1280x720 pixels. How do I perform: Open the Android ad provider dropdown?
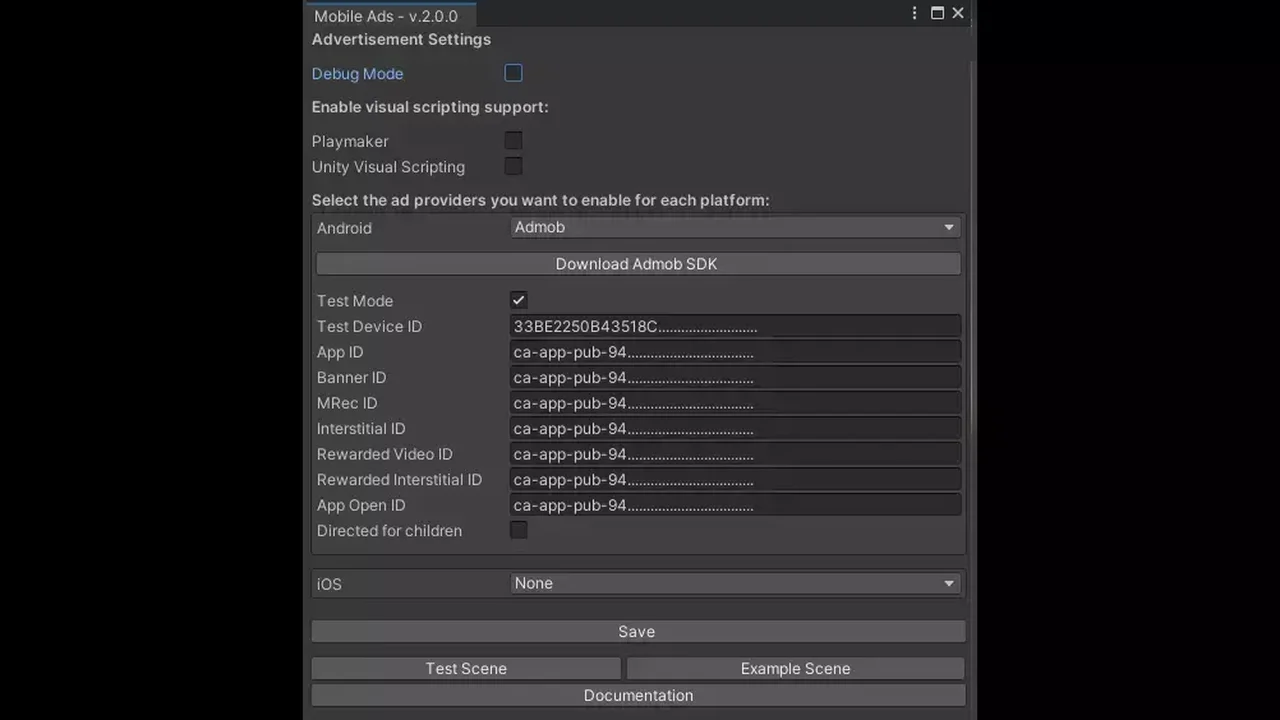click(735, 227)
